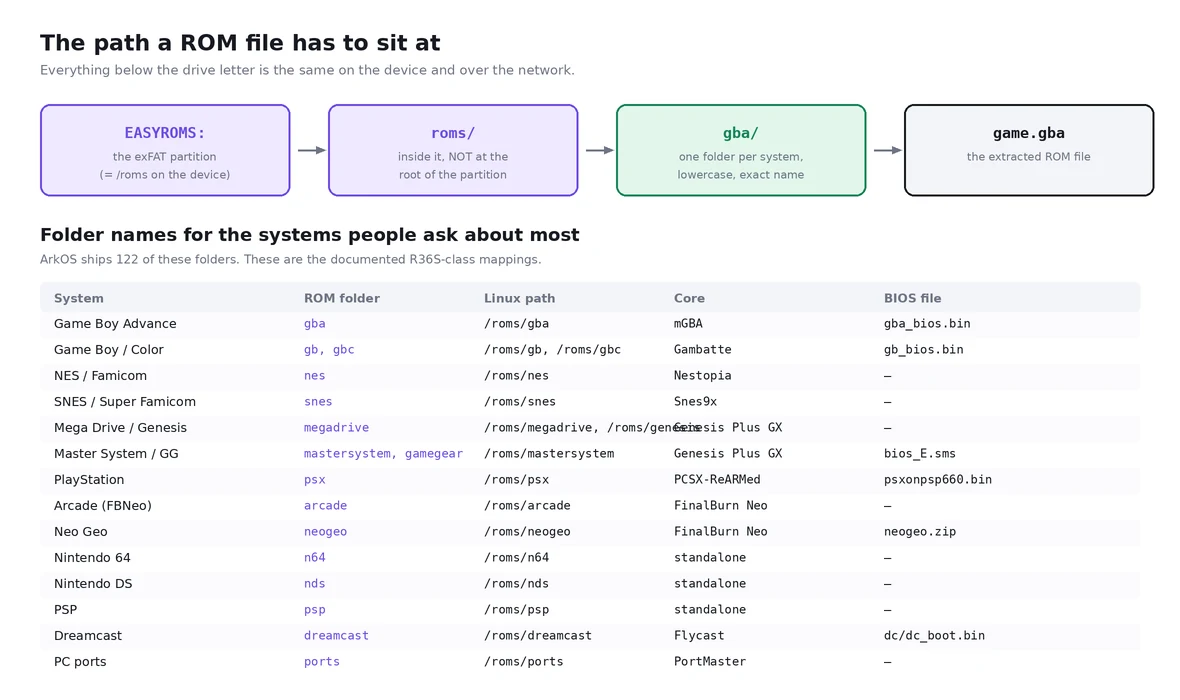Click the "psxonpsp660.bin" BIOS cell
This screenshot has height=700, width=1180.
point(938,480)
